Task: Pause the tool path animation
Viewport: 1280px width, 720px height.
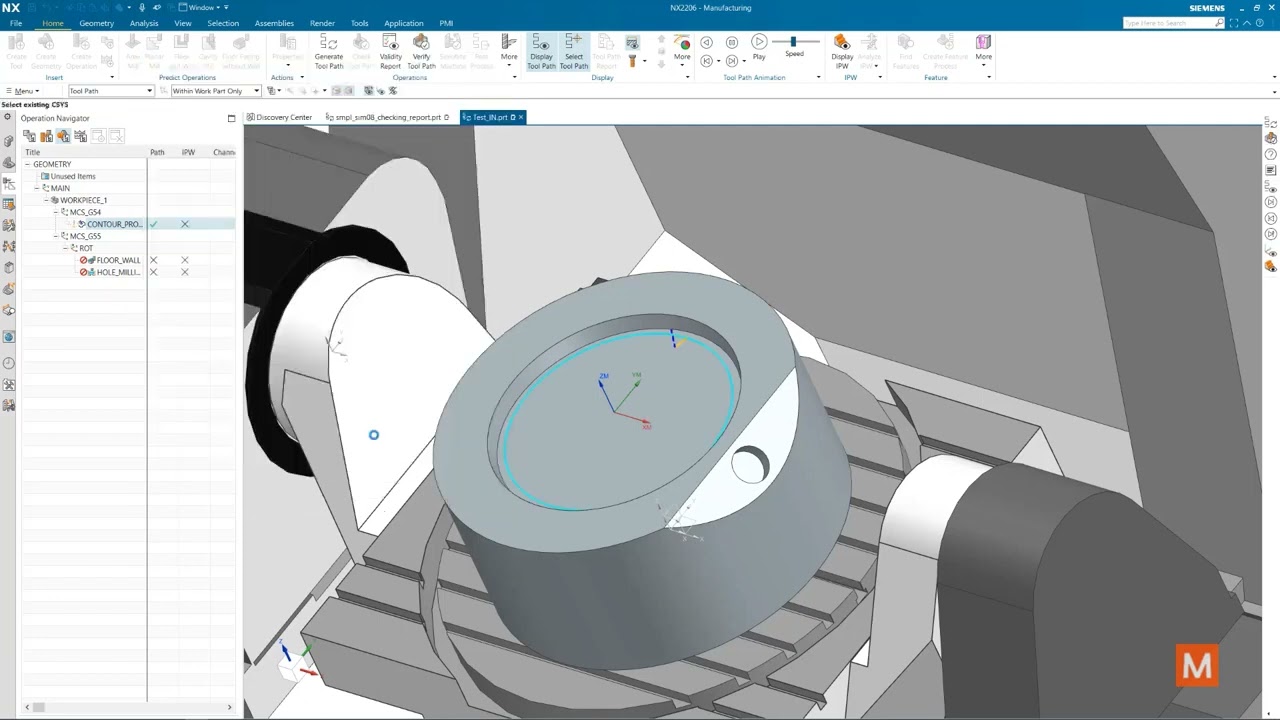Action: pyautogui.click(x=732, y=42)
